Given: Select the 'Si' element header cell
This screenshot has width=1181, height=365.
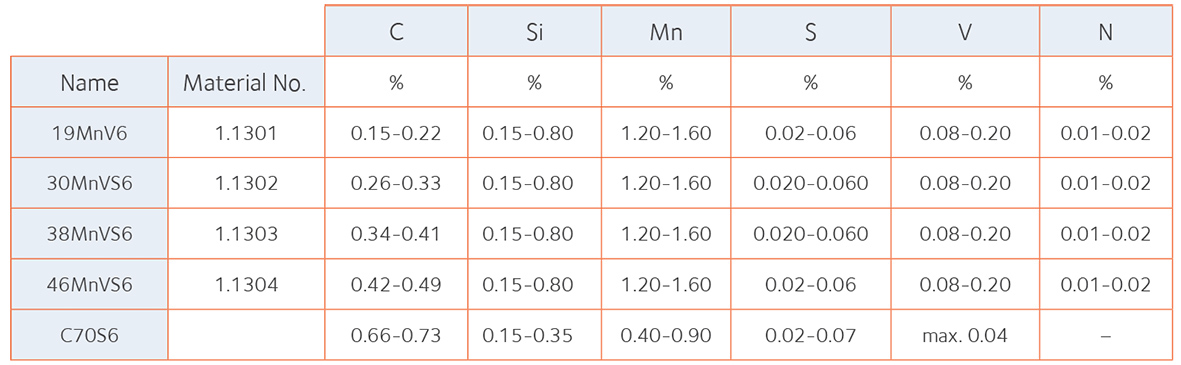Looking at the screenshot, I should coord(534,31).
